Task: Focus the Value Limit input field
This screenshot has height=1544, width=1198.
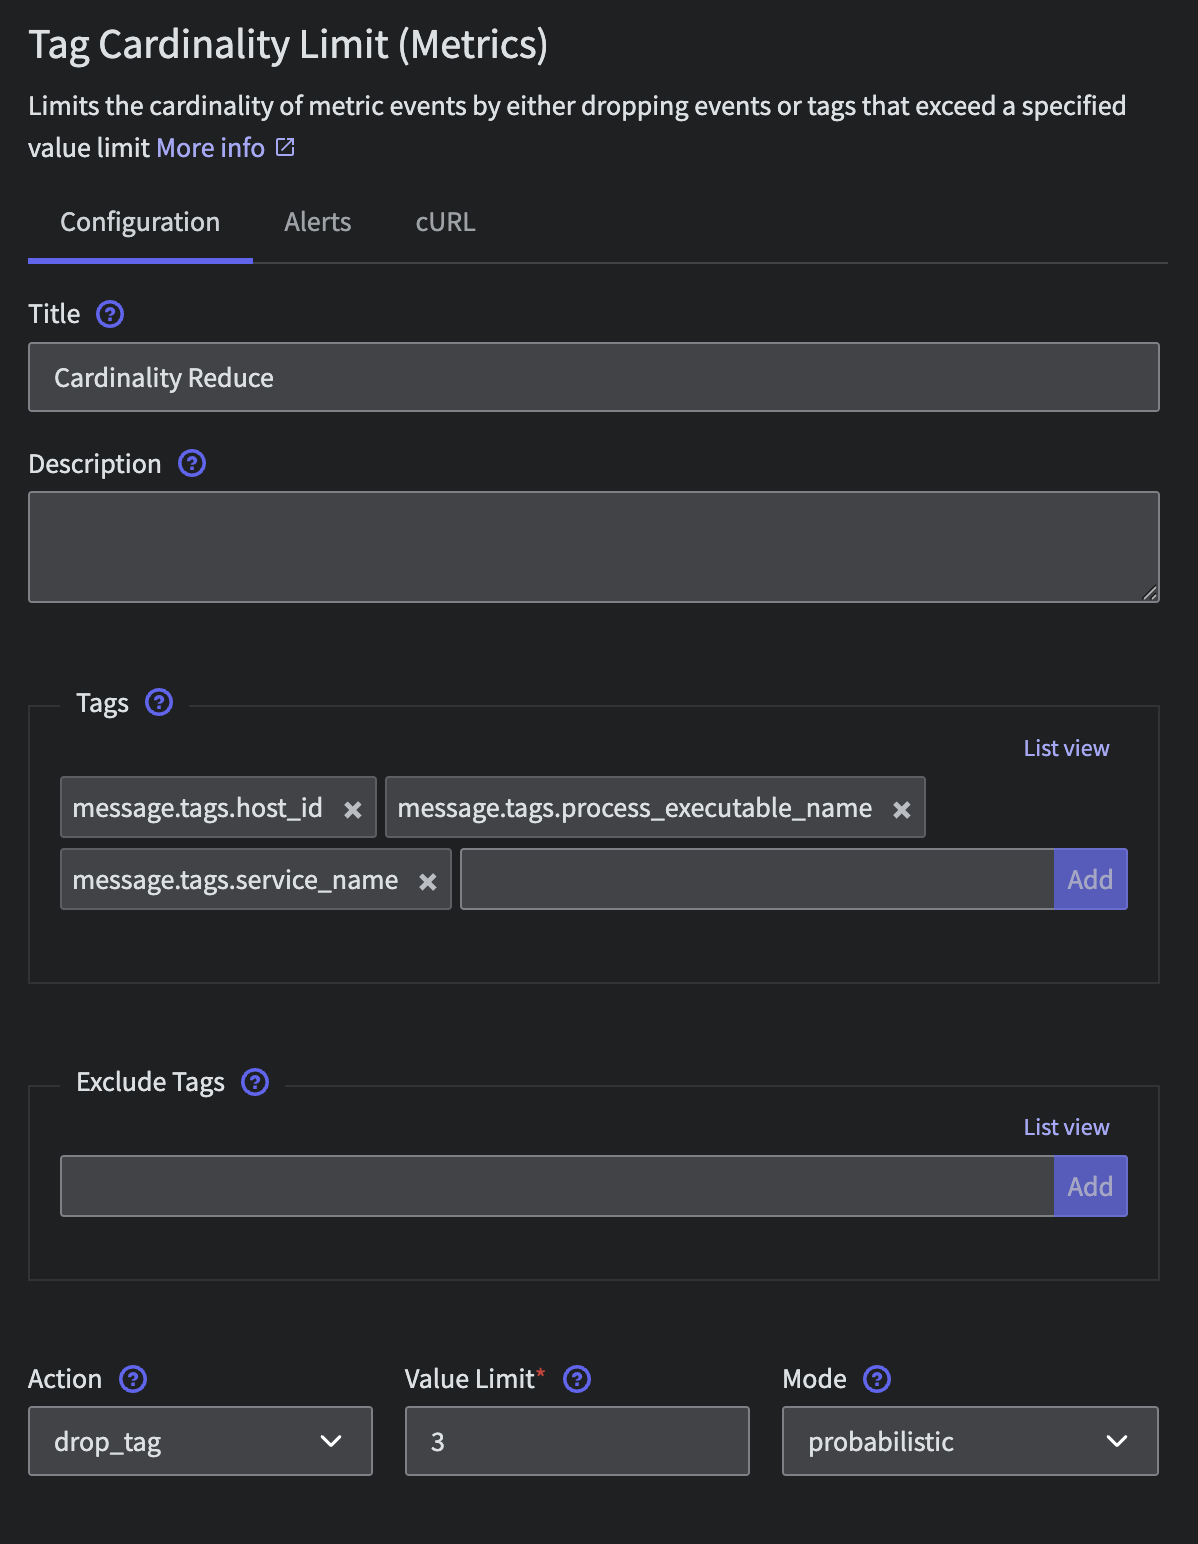Action: click(577, 1441)
